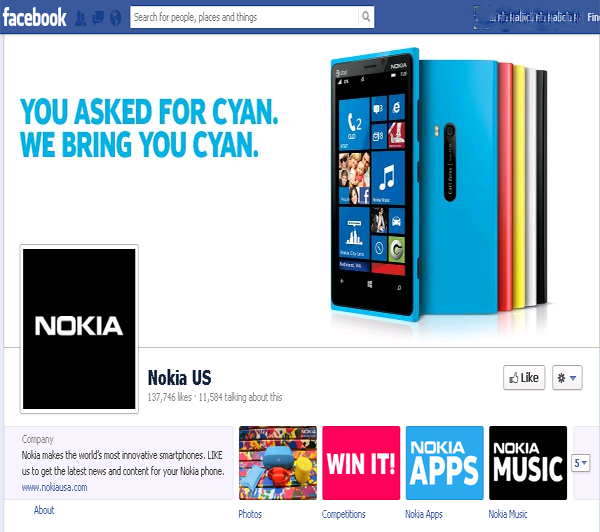
Task: Open the Photos thumbnail
Action: [278, 463]
